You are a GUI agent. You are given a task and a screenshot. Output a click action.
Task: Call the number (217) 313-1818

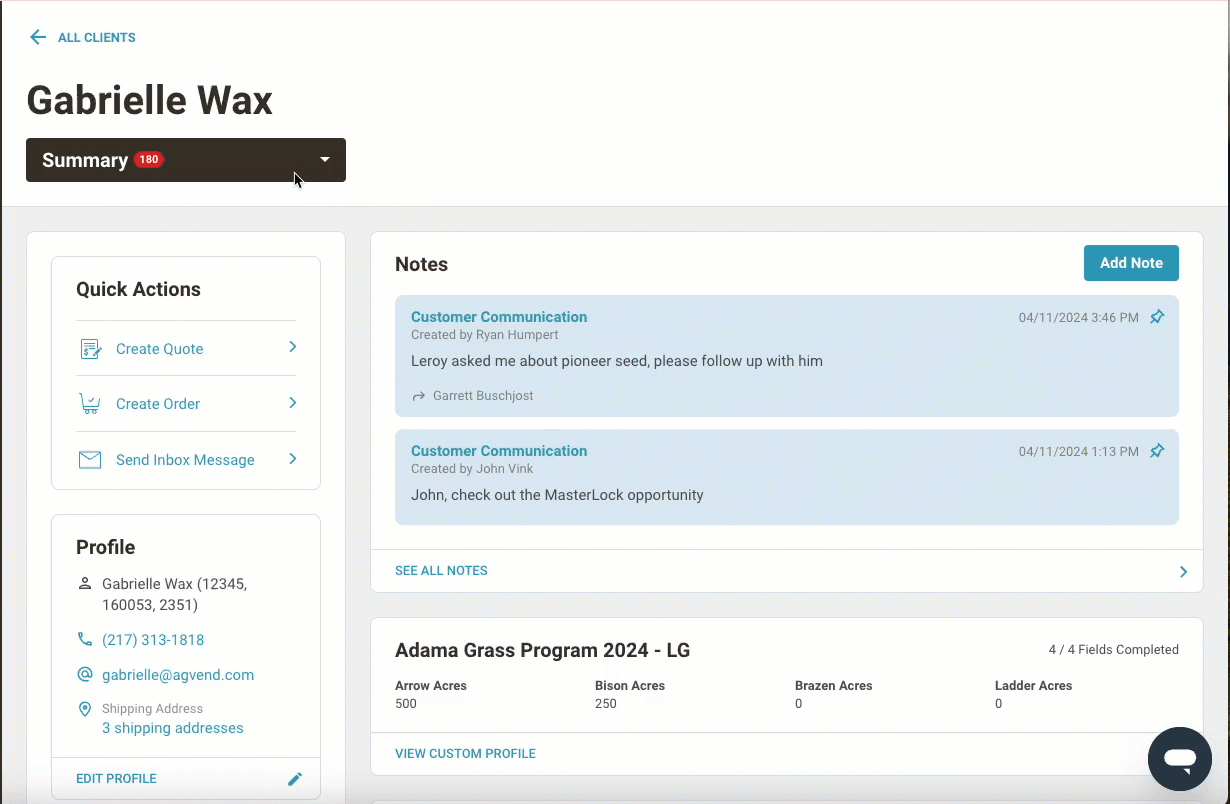coord(153,640)
